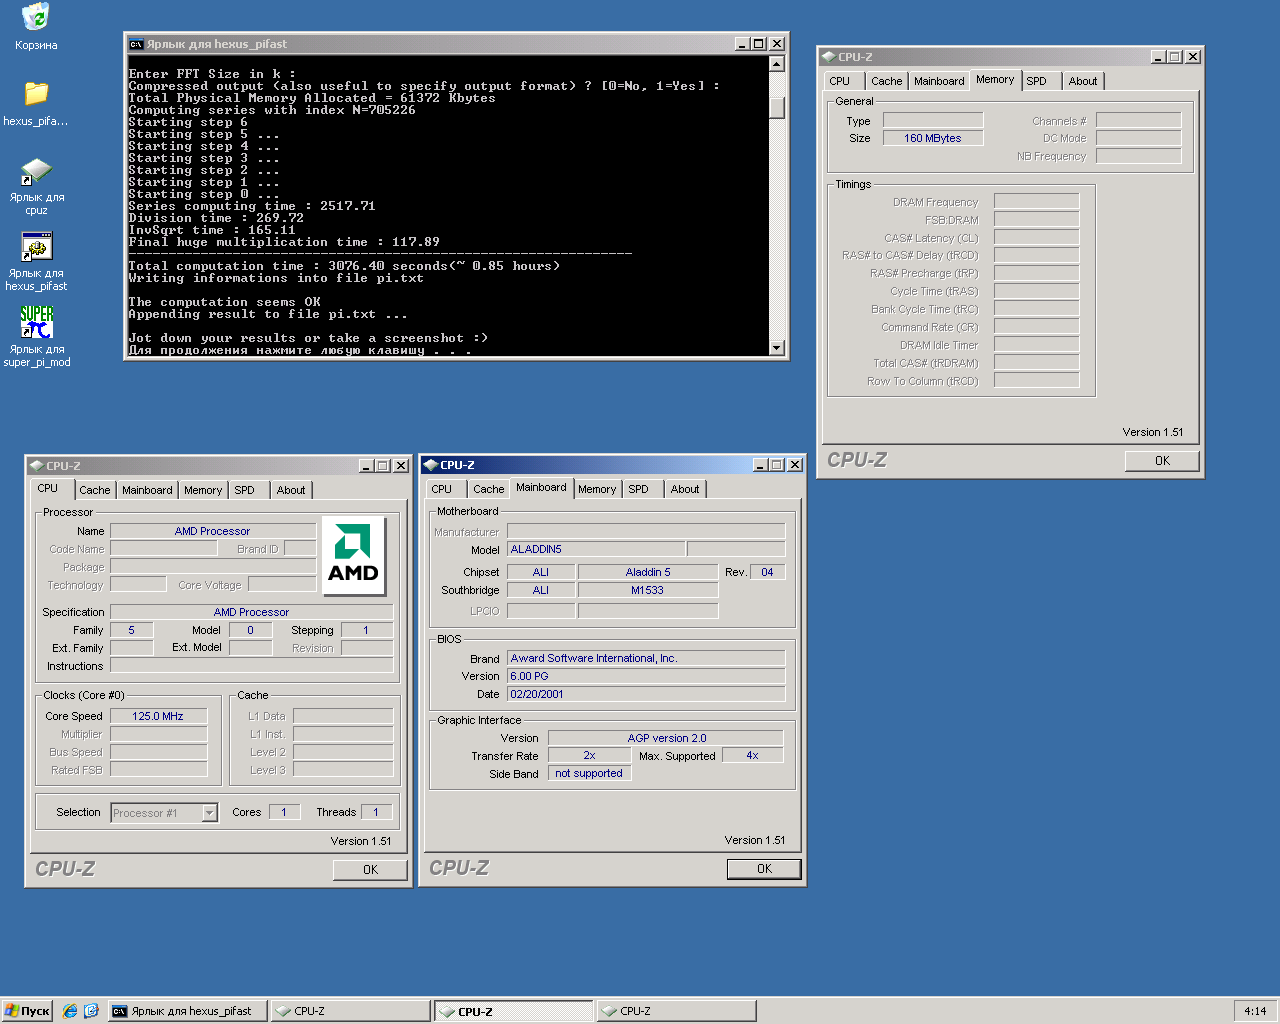Open the hexus_pifast folder on desktop
The height and width of the screenshot is (1024, 1280).
(x=36, y=103)
